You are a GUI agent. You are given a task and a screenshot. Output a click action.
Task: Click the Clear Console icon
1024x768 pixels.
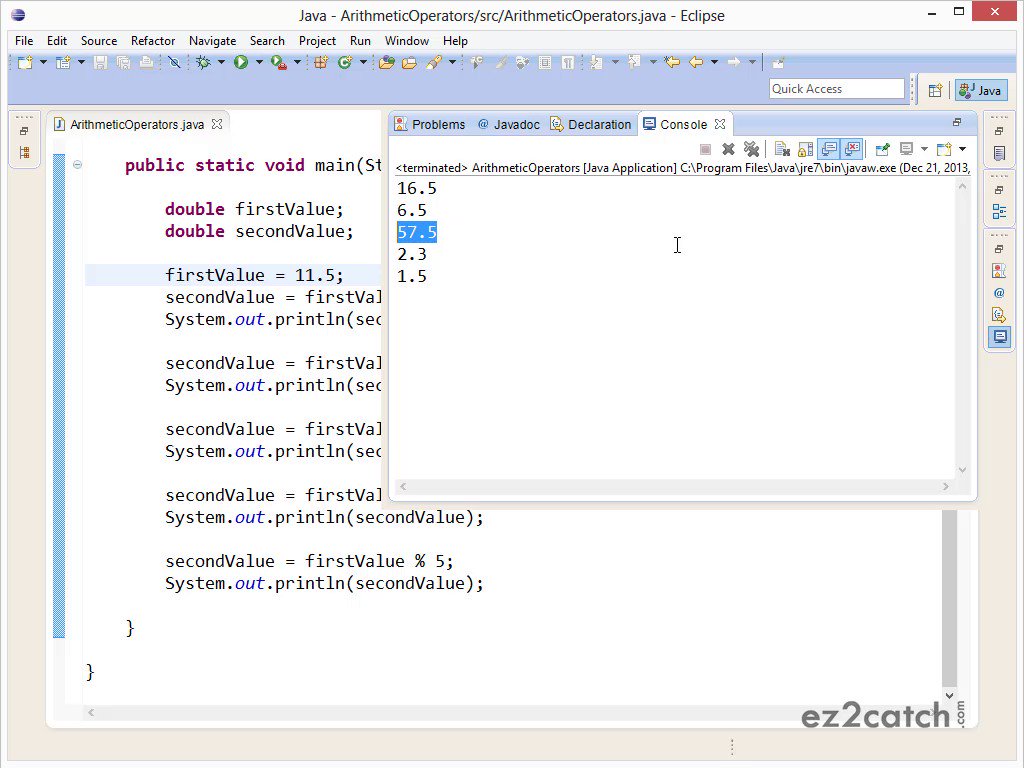pos(782,150)
